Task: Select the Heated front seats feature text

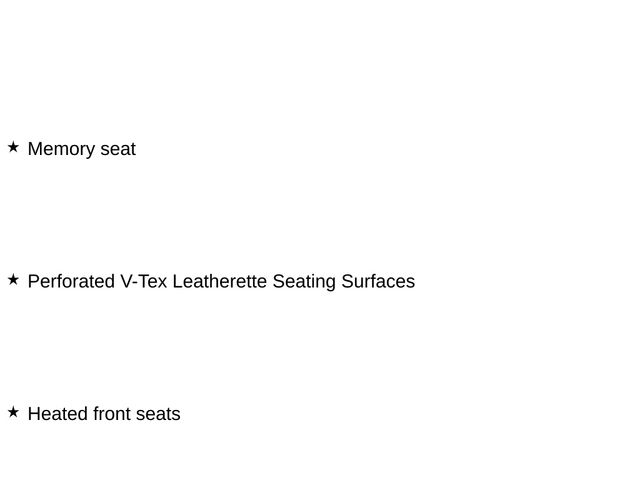Action: 104,414
